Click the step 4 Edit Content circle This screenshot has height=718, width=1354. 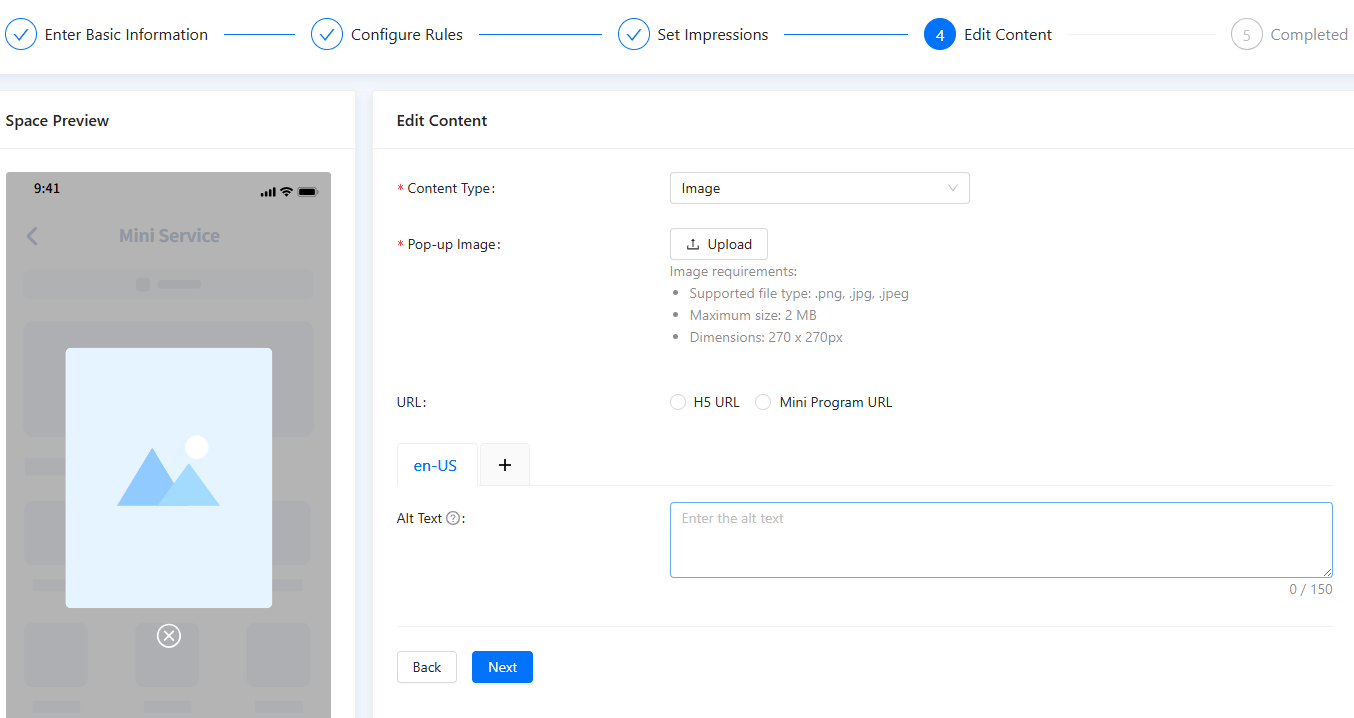pos(940,34)
